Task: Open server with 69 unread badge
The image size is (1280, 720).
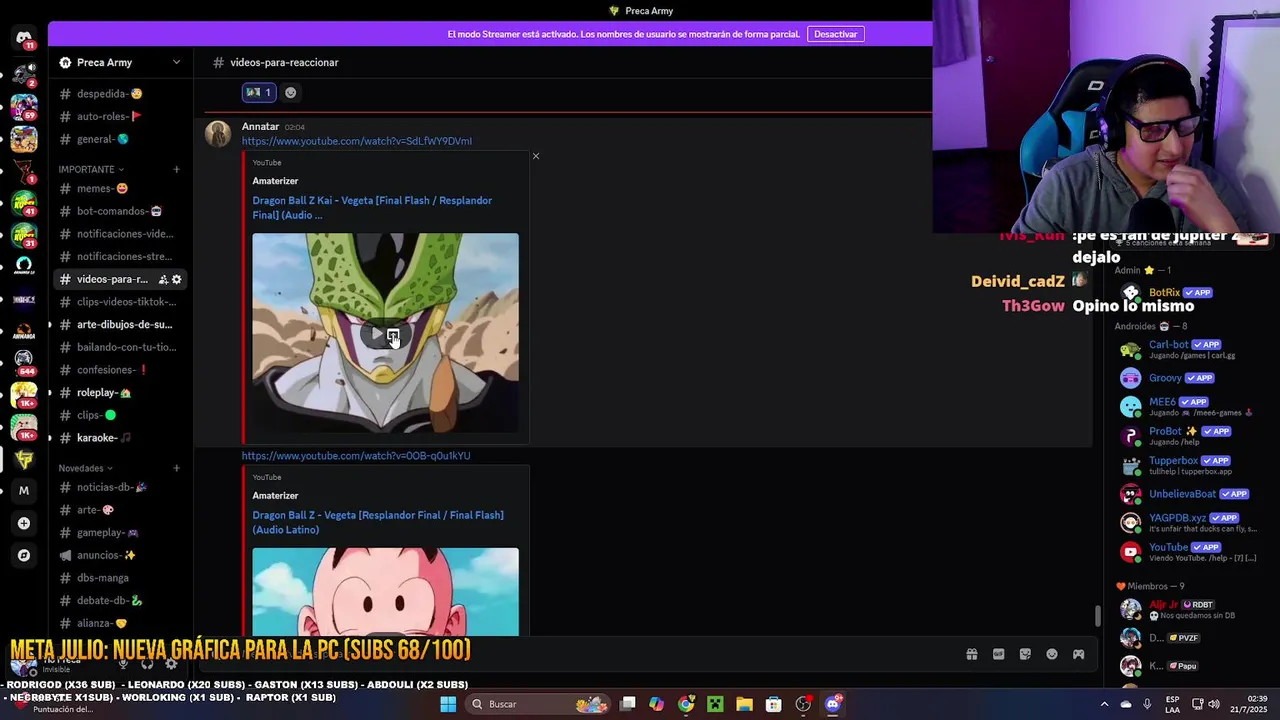Action: pos(24,106)
